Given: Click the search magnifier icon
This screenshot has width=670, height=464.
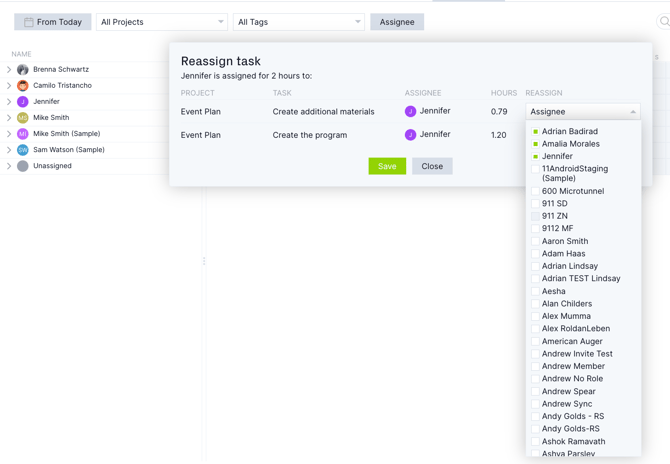Looking at the screenshot, I should tap(664, 21).
